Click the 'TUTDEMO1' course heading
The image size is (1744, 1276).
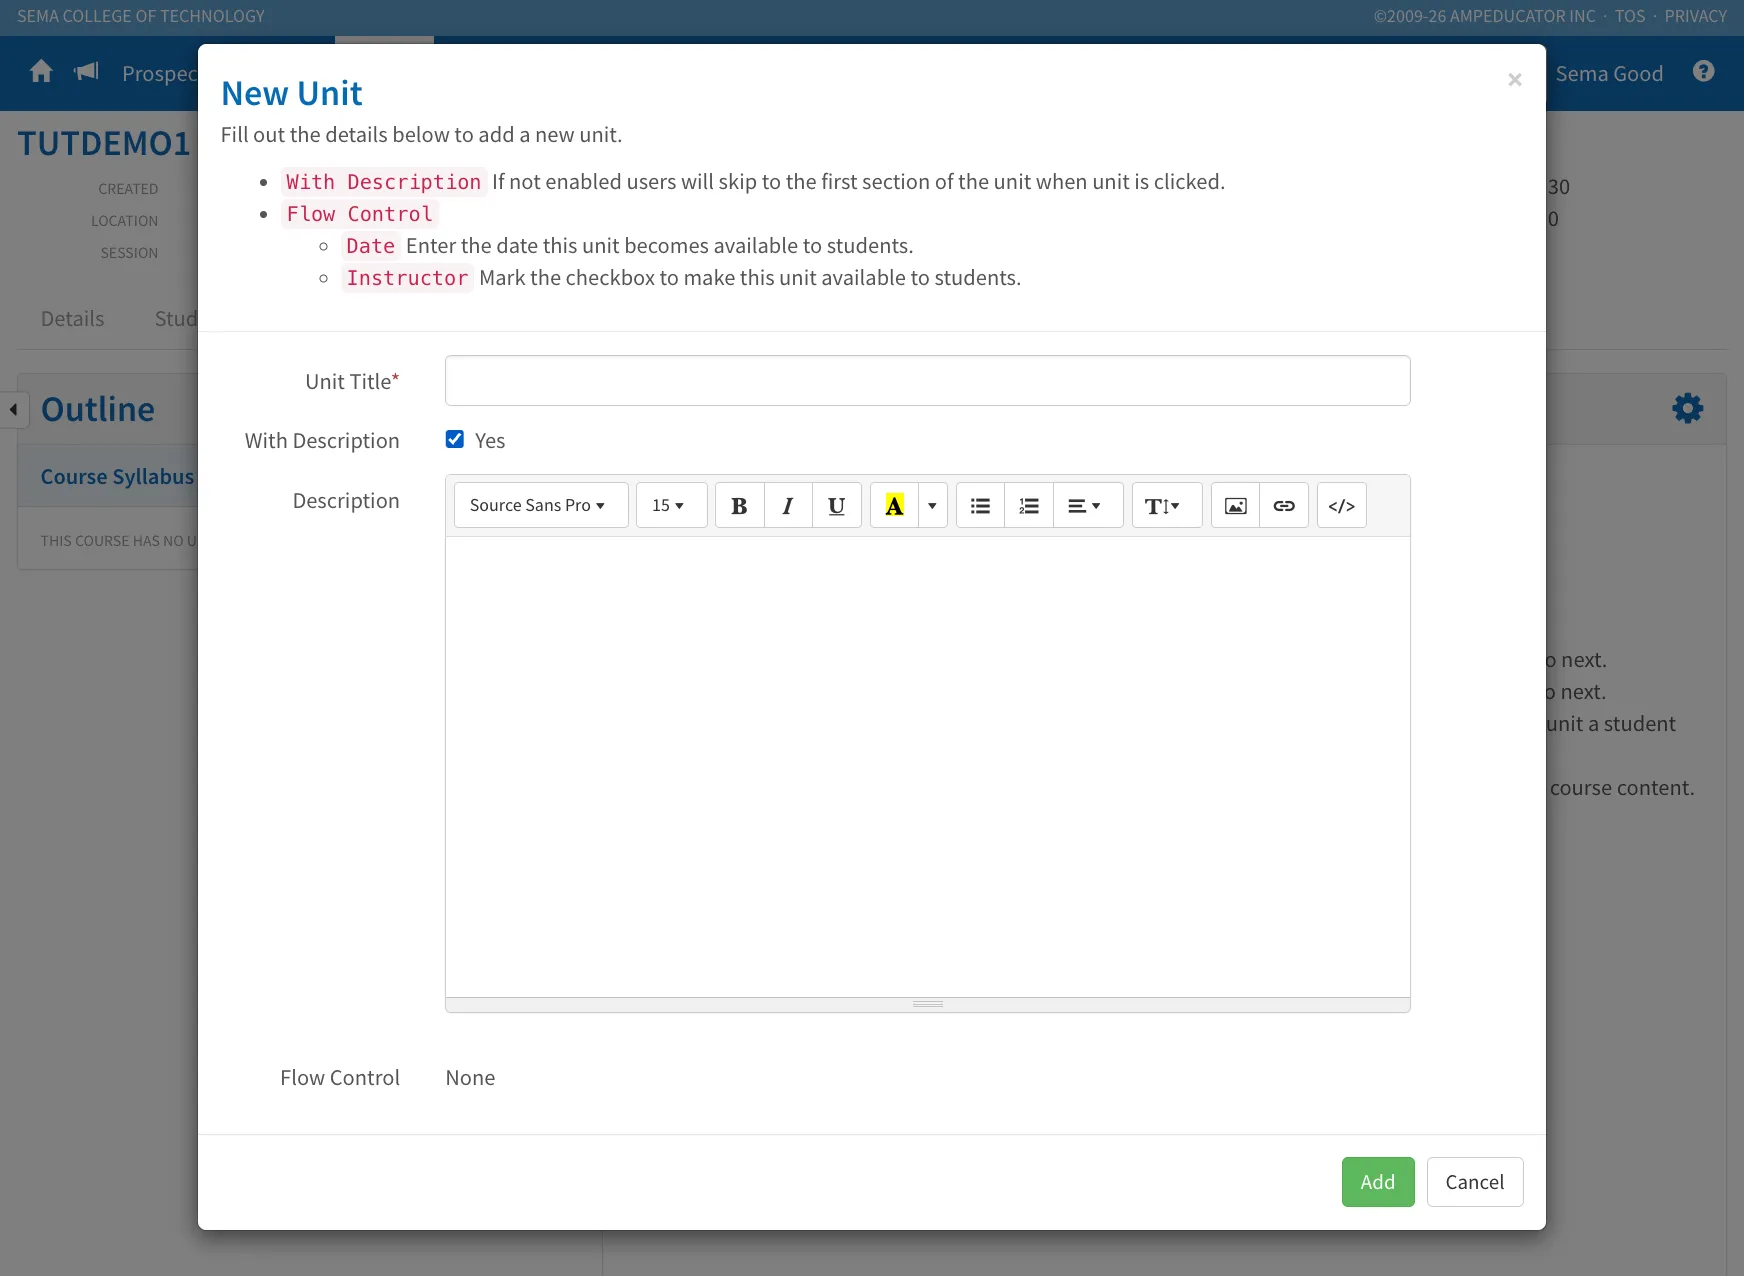coord(104,143)
